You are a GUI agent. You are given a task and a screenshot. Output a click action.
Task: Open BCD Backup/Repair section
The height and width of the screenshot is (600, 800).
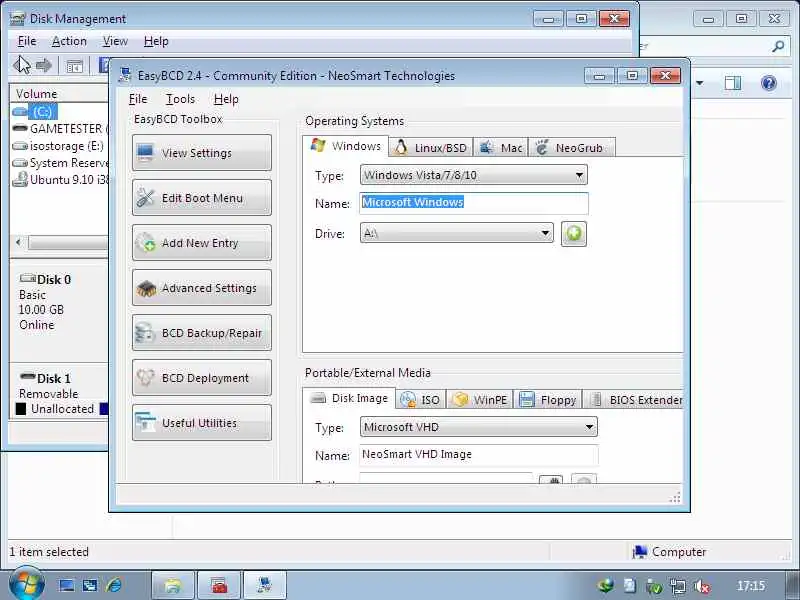pos(202,333)
